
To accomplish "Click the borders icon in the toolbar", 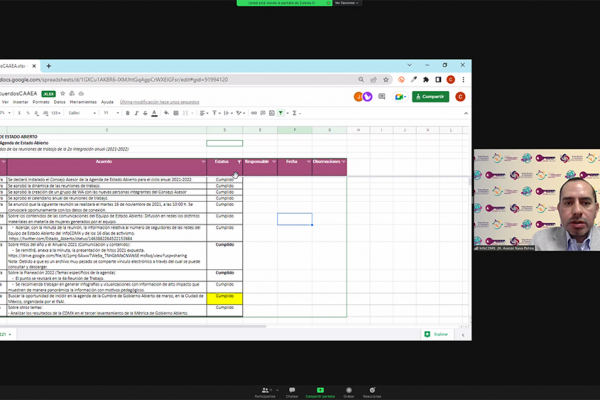I will (176, 113).
